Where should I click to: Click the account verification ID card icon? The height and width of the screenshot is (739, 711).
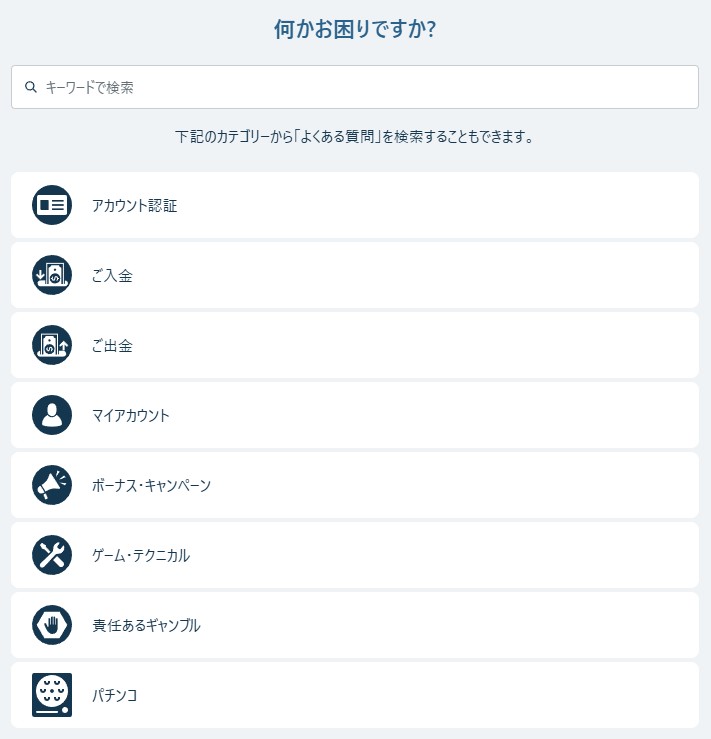click(52, 205)
